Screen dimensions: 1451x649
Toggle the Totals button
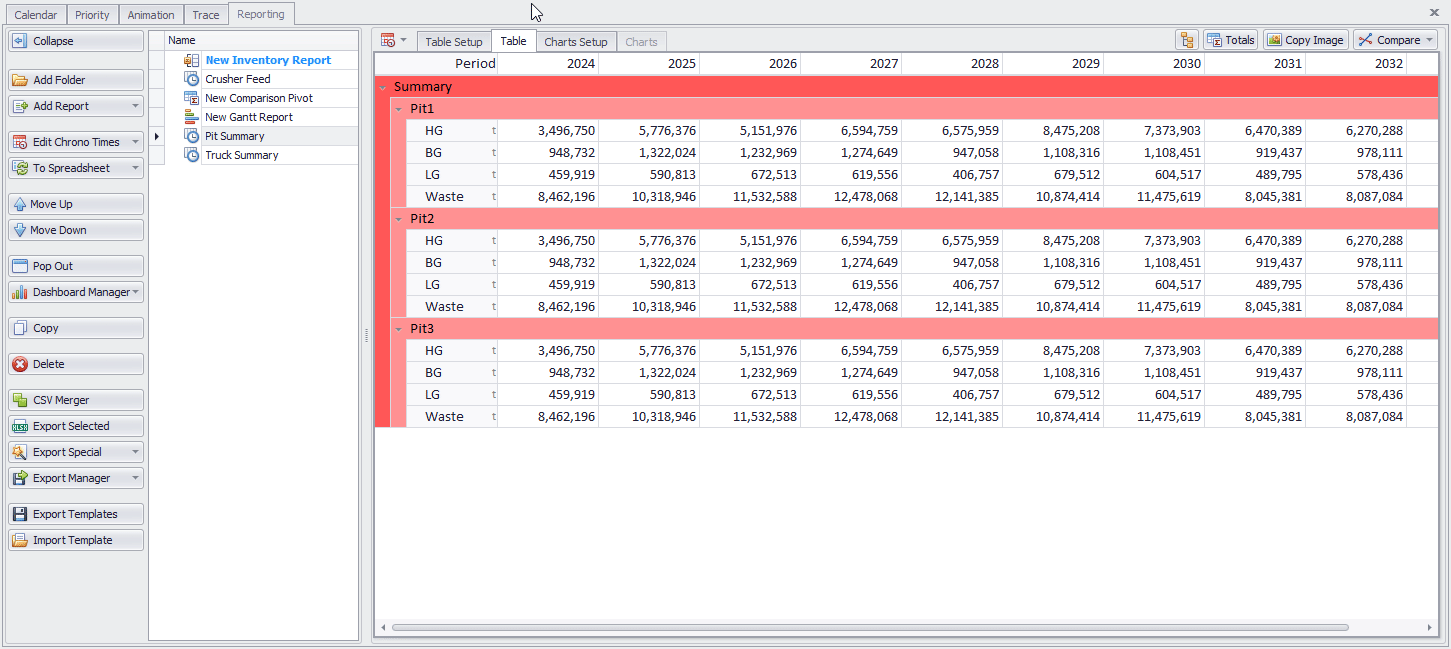[1230, 40]
